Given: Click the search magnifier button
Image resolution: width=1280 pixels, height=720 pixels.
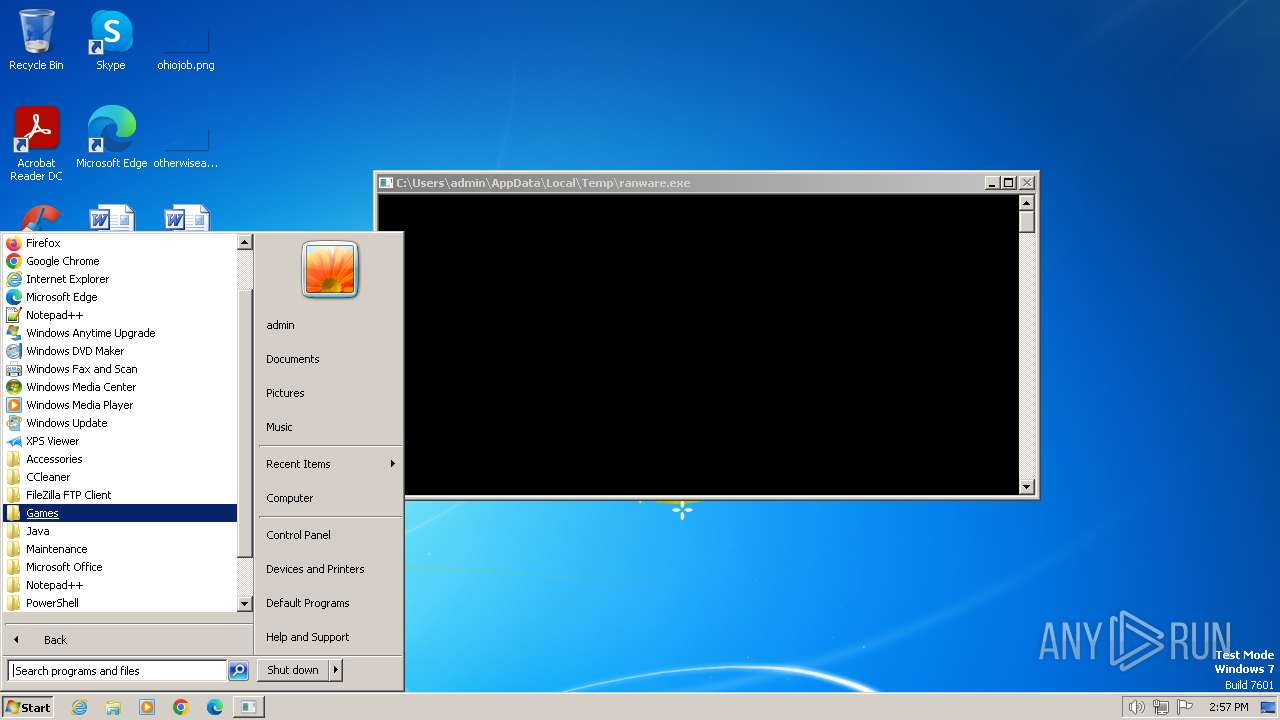Looking at the screenshot, I should [x=238, y=671].
